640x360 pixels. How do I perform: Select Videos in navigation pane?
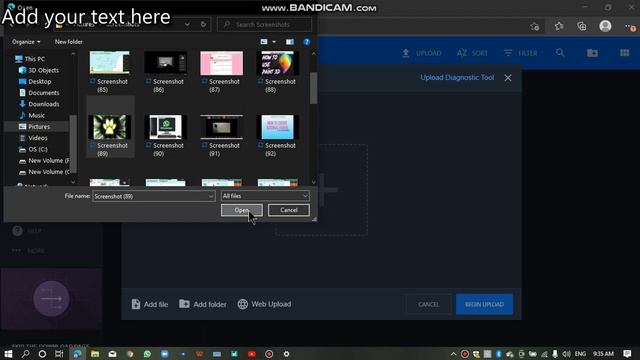(x=33, y=138)
